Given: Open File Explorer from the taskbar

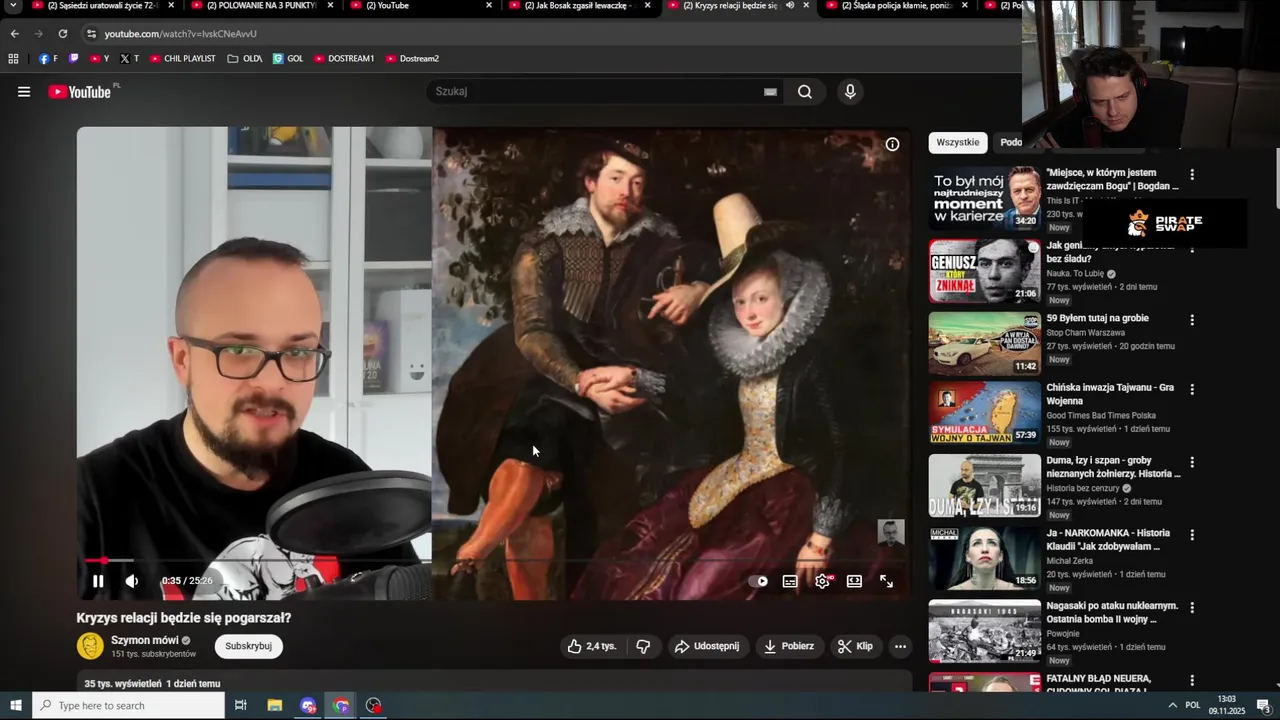Looking at the screenshot, I should [275, 706].
